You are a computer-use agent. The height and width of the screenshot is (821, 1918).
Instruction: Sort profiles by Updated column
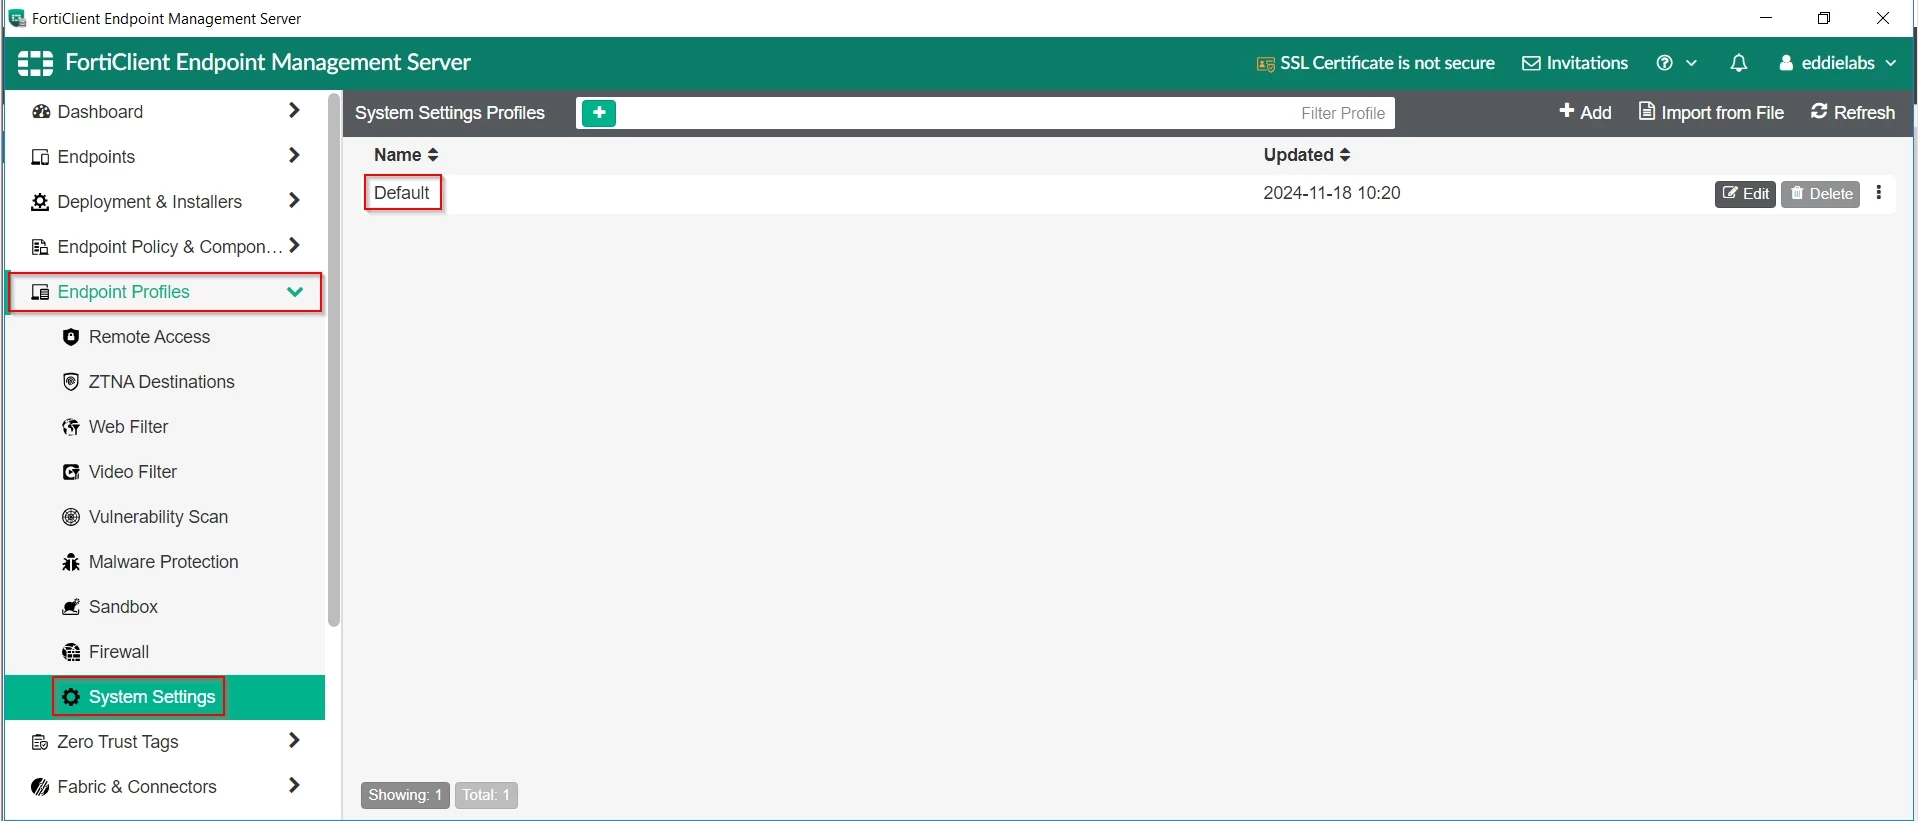tap(1307, 155)
